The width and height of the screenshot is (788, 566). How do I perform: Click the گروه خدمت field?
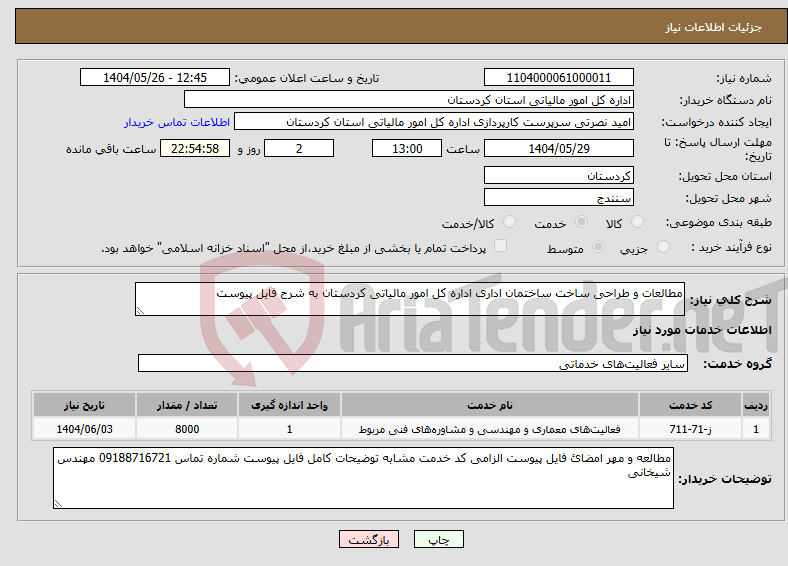tap(413, 363)
